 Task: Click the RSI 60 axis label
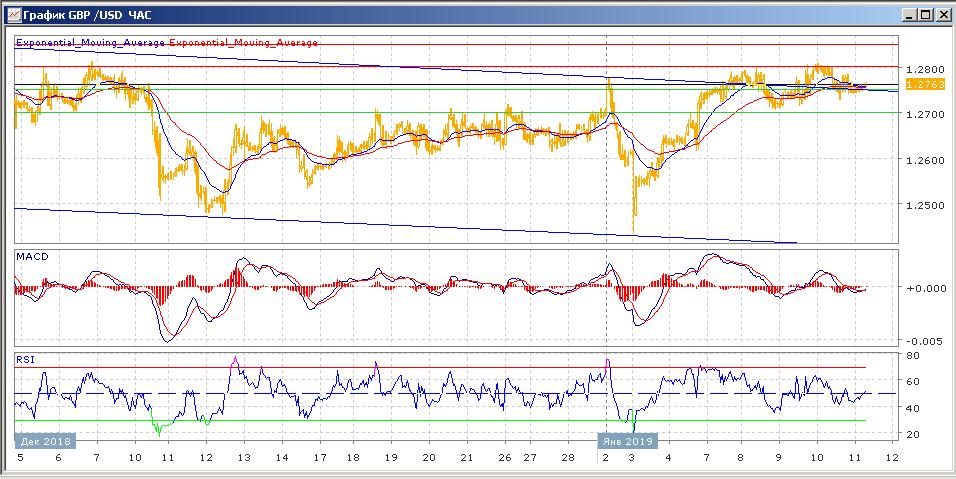point(912,381)
